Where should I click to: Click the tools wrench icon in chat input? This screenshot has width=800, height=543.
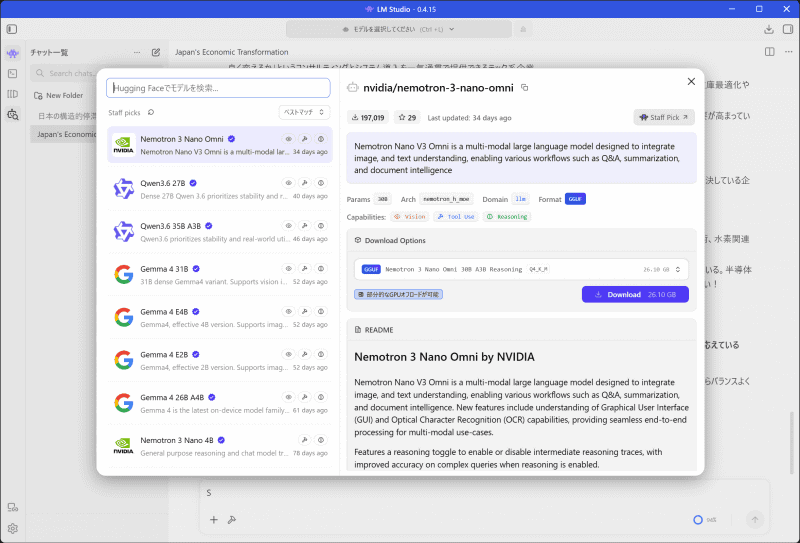coord(232,520)
